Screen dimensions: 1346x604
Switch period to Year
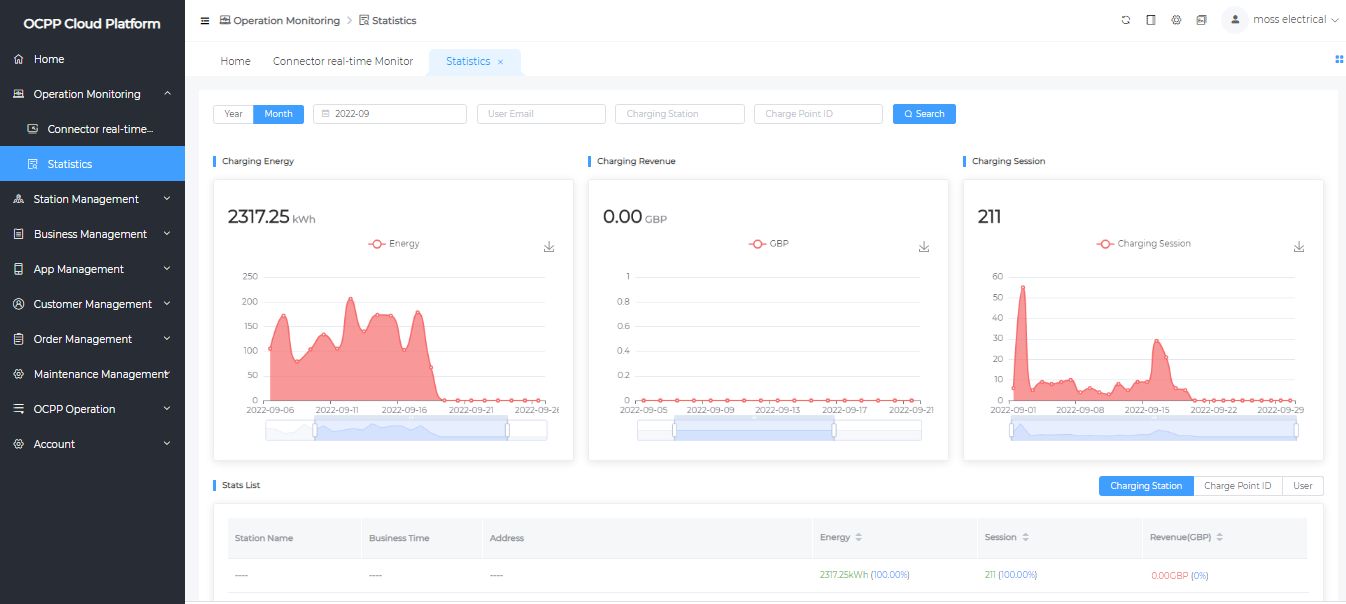(233, 114)
